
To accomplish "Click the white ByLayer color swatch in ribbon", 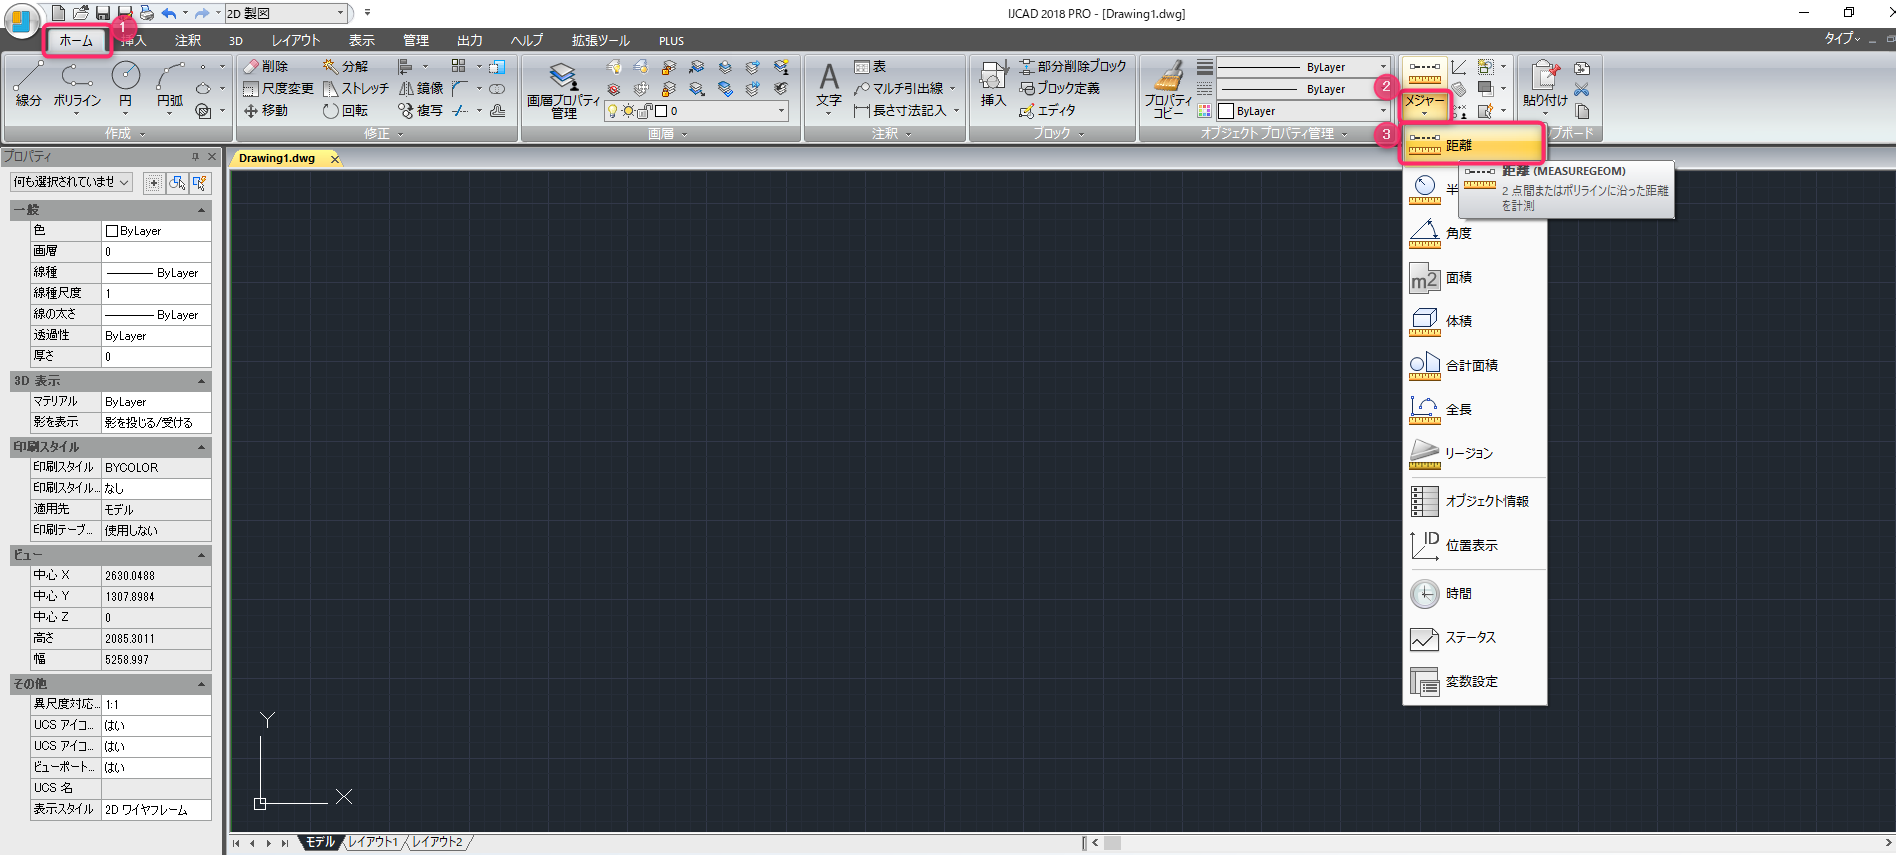I will point(1226,111).
